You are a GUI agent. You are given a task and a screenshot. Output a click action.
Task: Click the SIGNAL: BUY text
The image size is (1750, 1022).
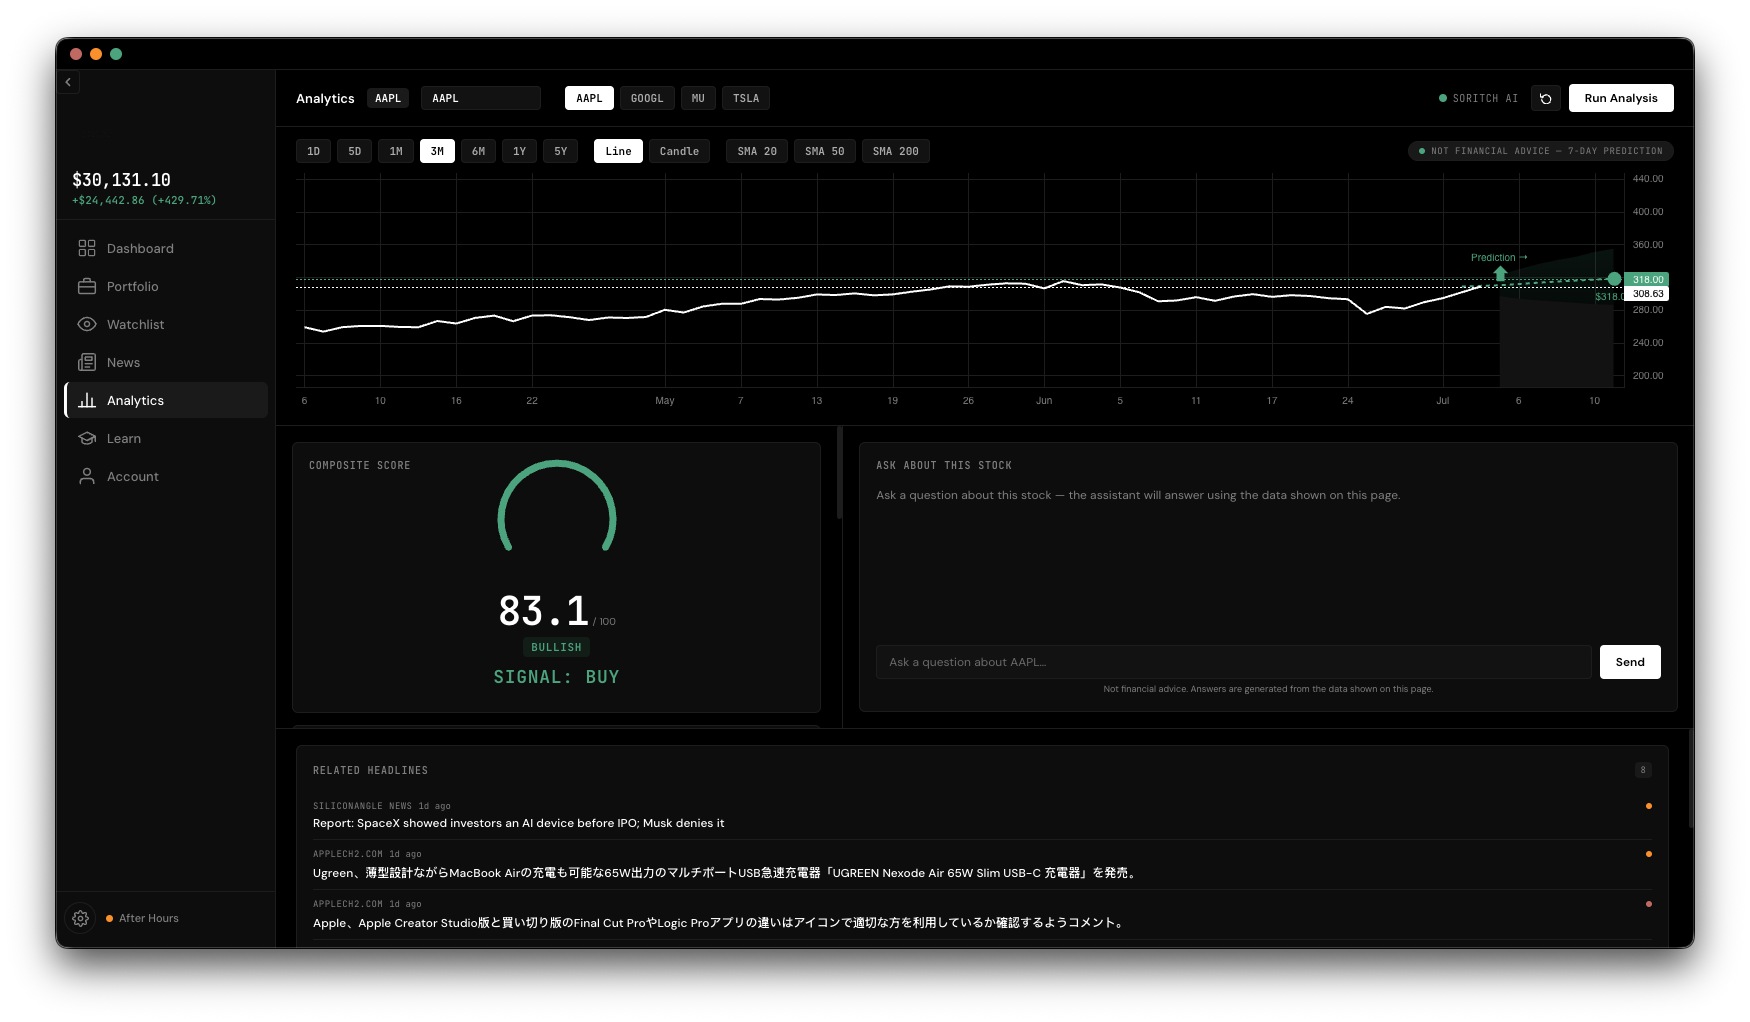tap(556, 677)
